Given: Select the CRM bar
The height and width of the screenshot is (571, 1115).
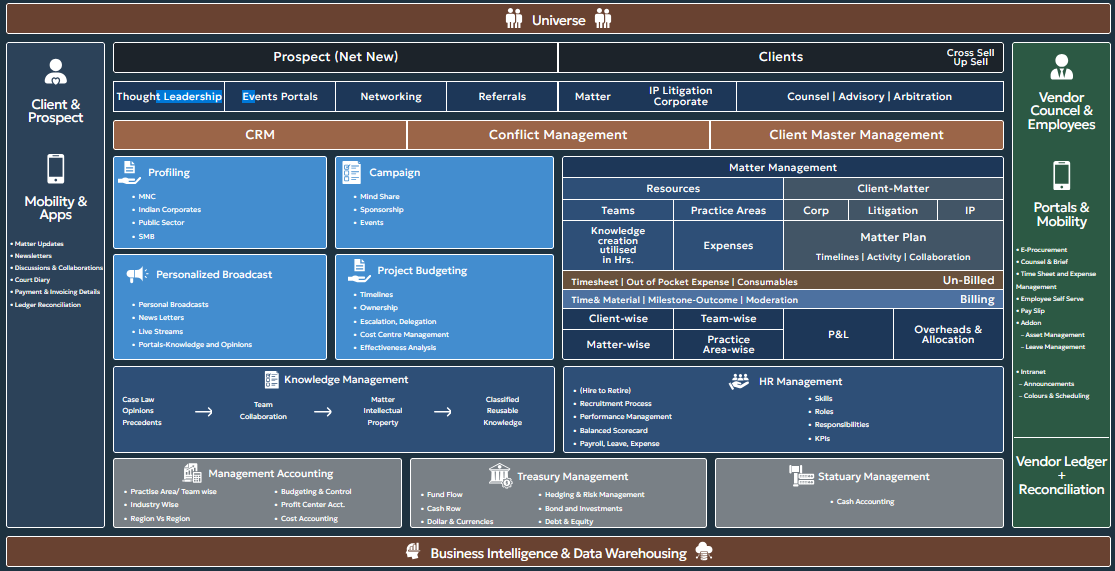Looking at the screenshot, I should tap(260, 135).
